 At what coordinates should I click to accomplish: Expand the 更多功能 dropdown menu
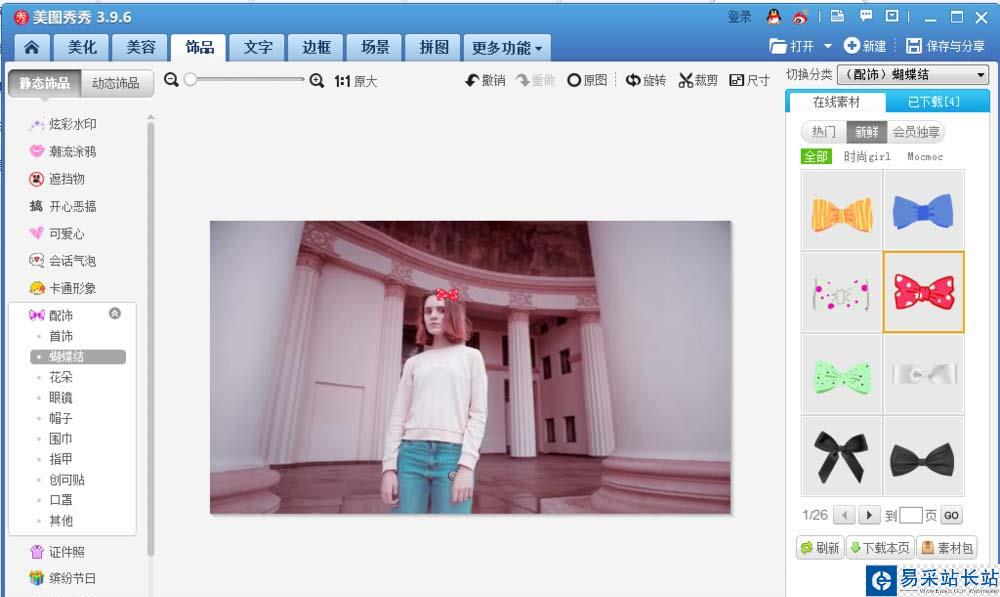(x=507, y=48)
